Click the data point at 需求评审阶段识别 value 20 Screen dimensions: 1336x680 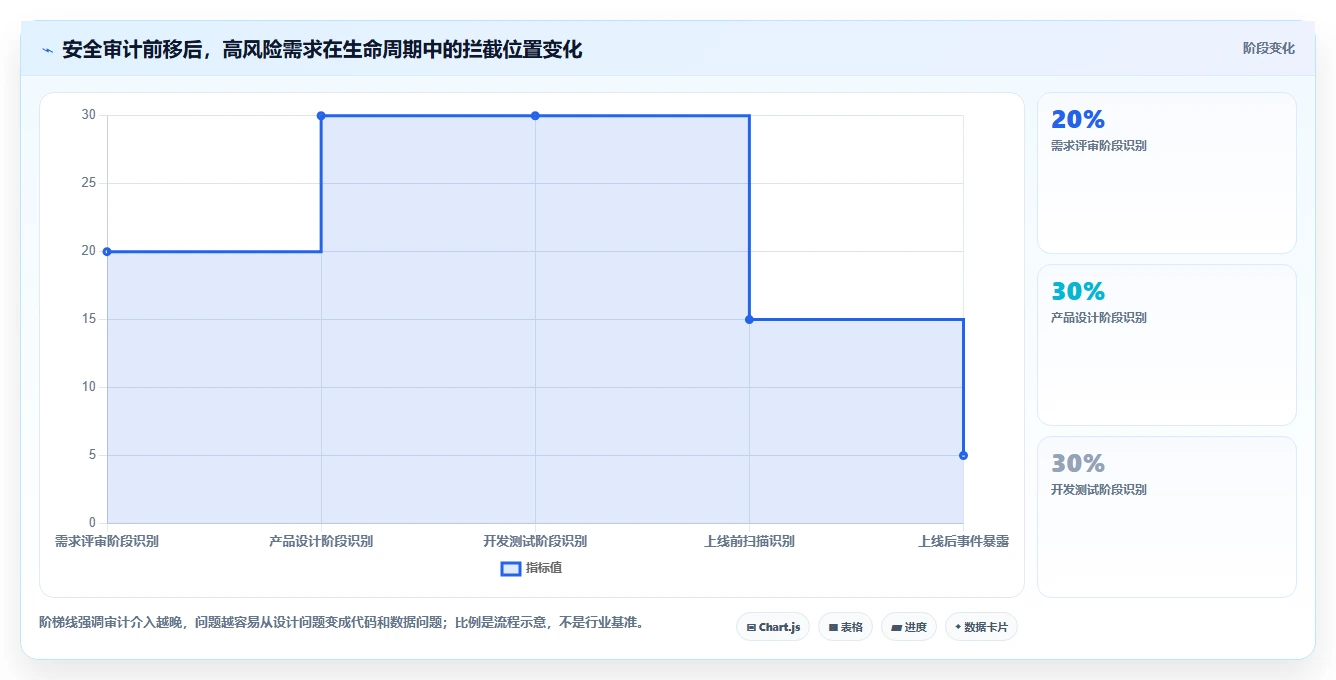pyautogui.click(x=107, y=251)
